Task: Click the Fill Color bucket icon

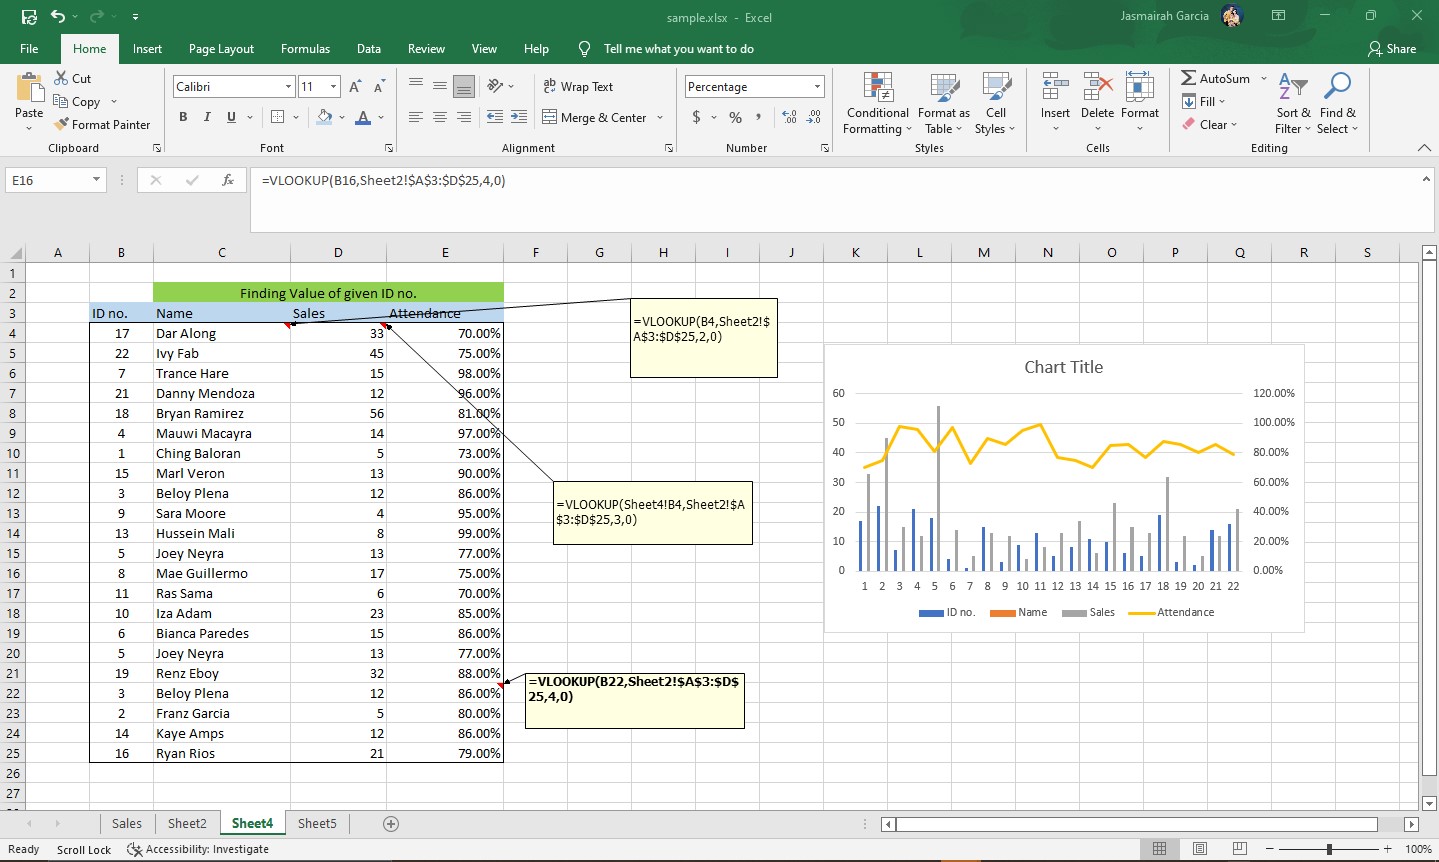Action: point(324,117)
